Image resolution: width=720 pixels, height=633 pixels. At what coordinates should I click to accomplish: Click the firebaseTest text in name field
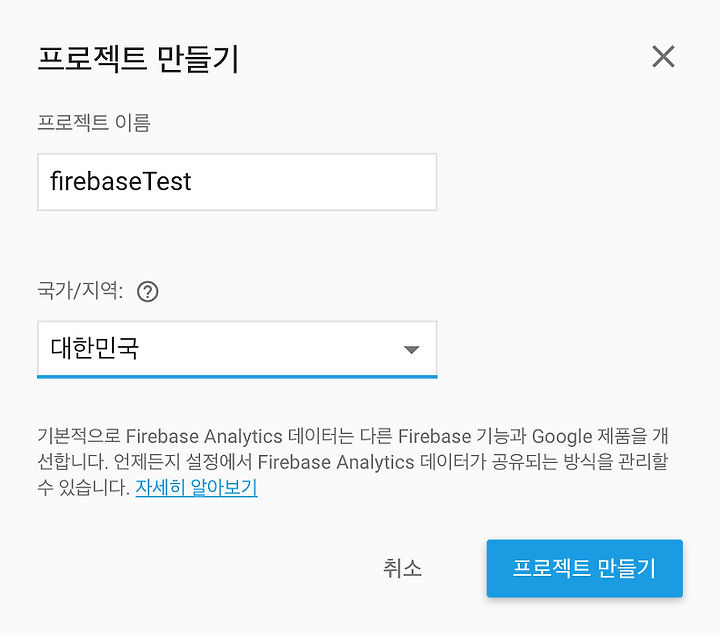[120, 181]
